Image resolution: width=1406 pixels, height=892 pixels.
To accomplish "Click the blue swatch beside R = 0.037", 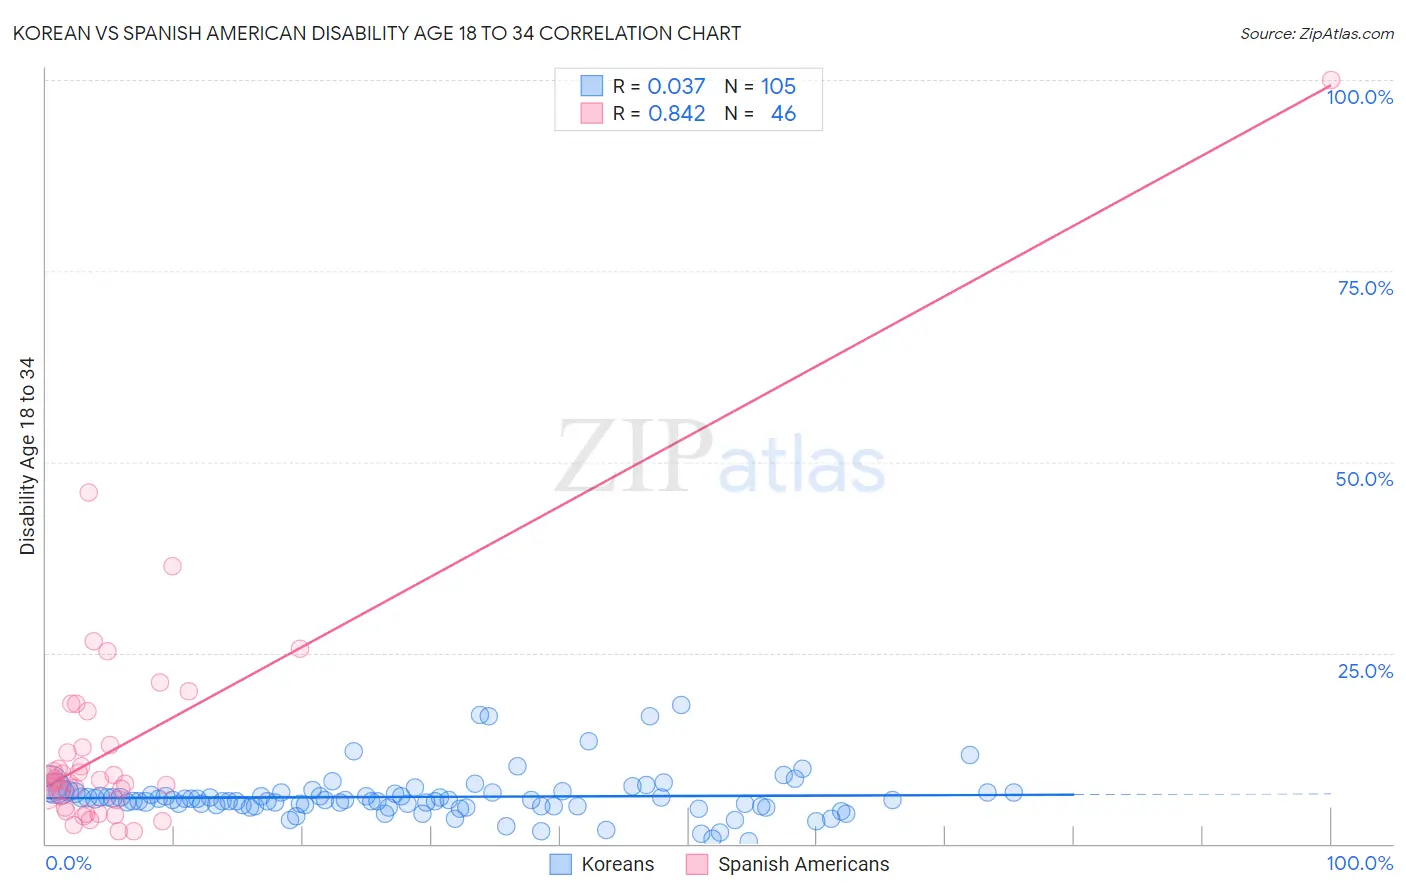I will 592,86.
